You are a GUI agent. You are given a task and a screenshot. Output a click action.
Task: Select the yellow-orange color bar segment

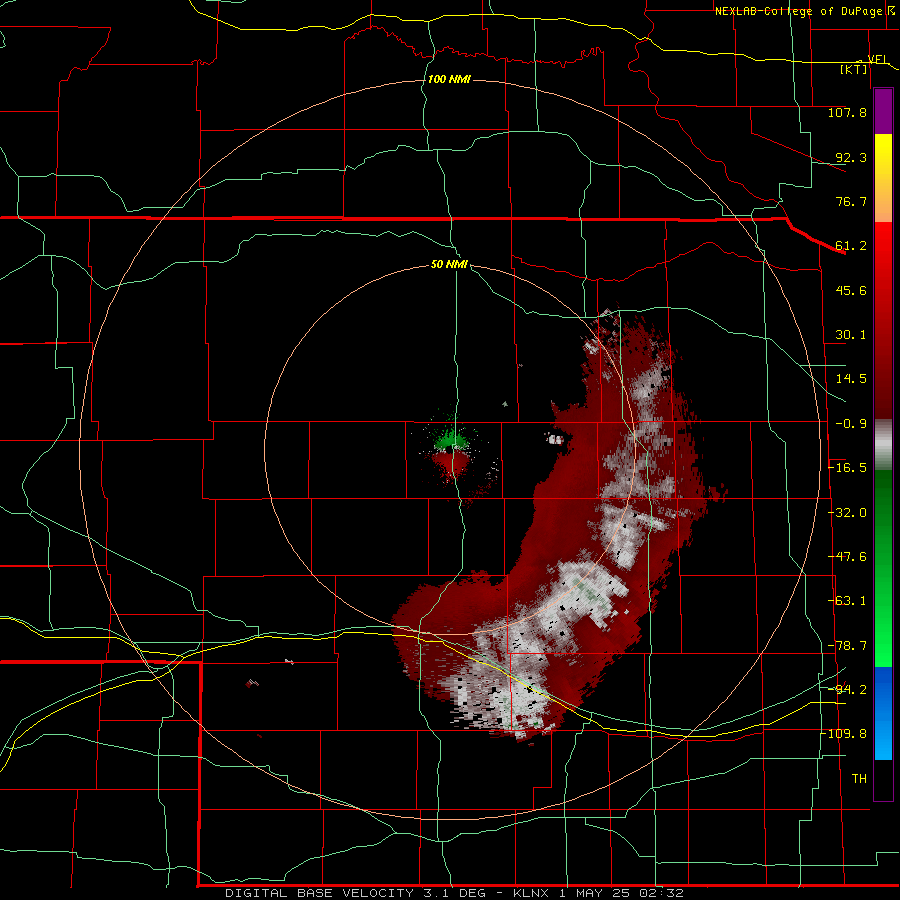tap(883, 178)
